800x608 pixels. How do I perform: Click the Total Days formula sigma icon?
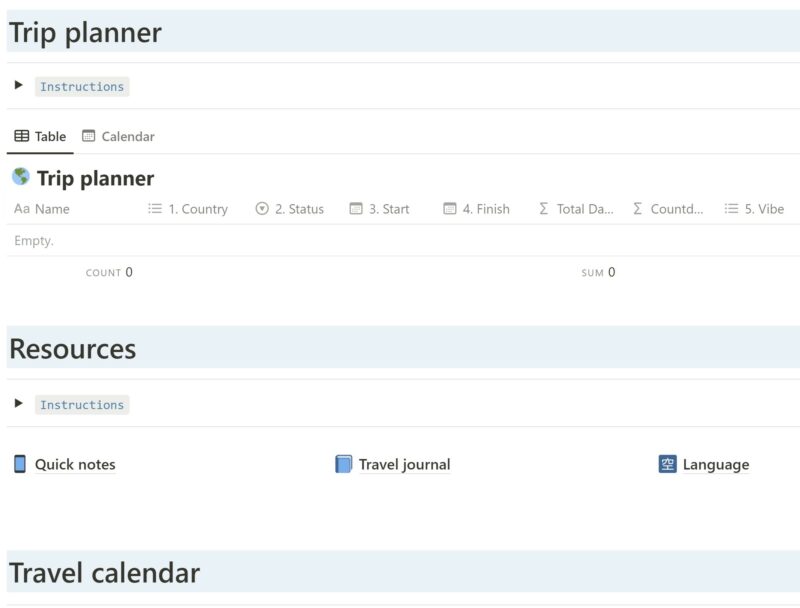click(x=544, y=209)
